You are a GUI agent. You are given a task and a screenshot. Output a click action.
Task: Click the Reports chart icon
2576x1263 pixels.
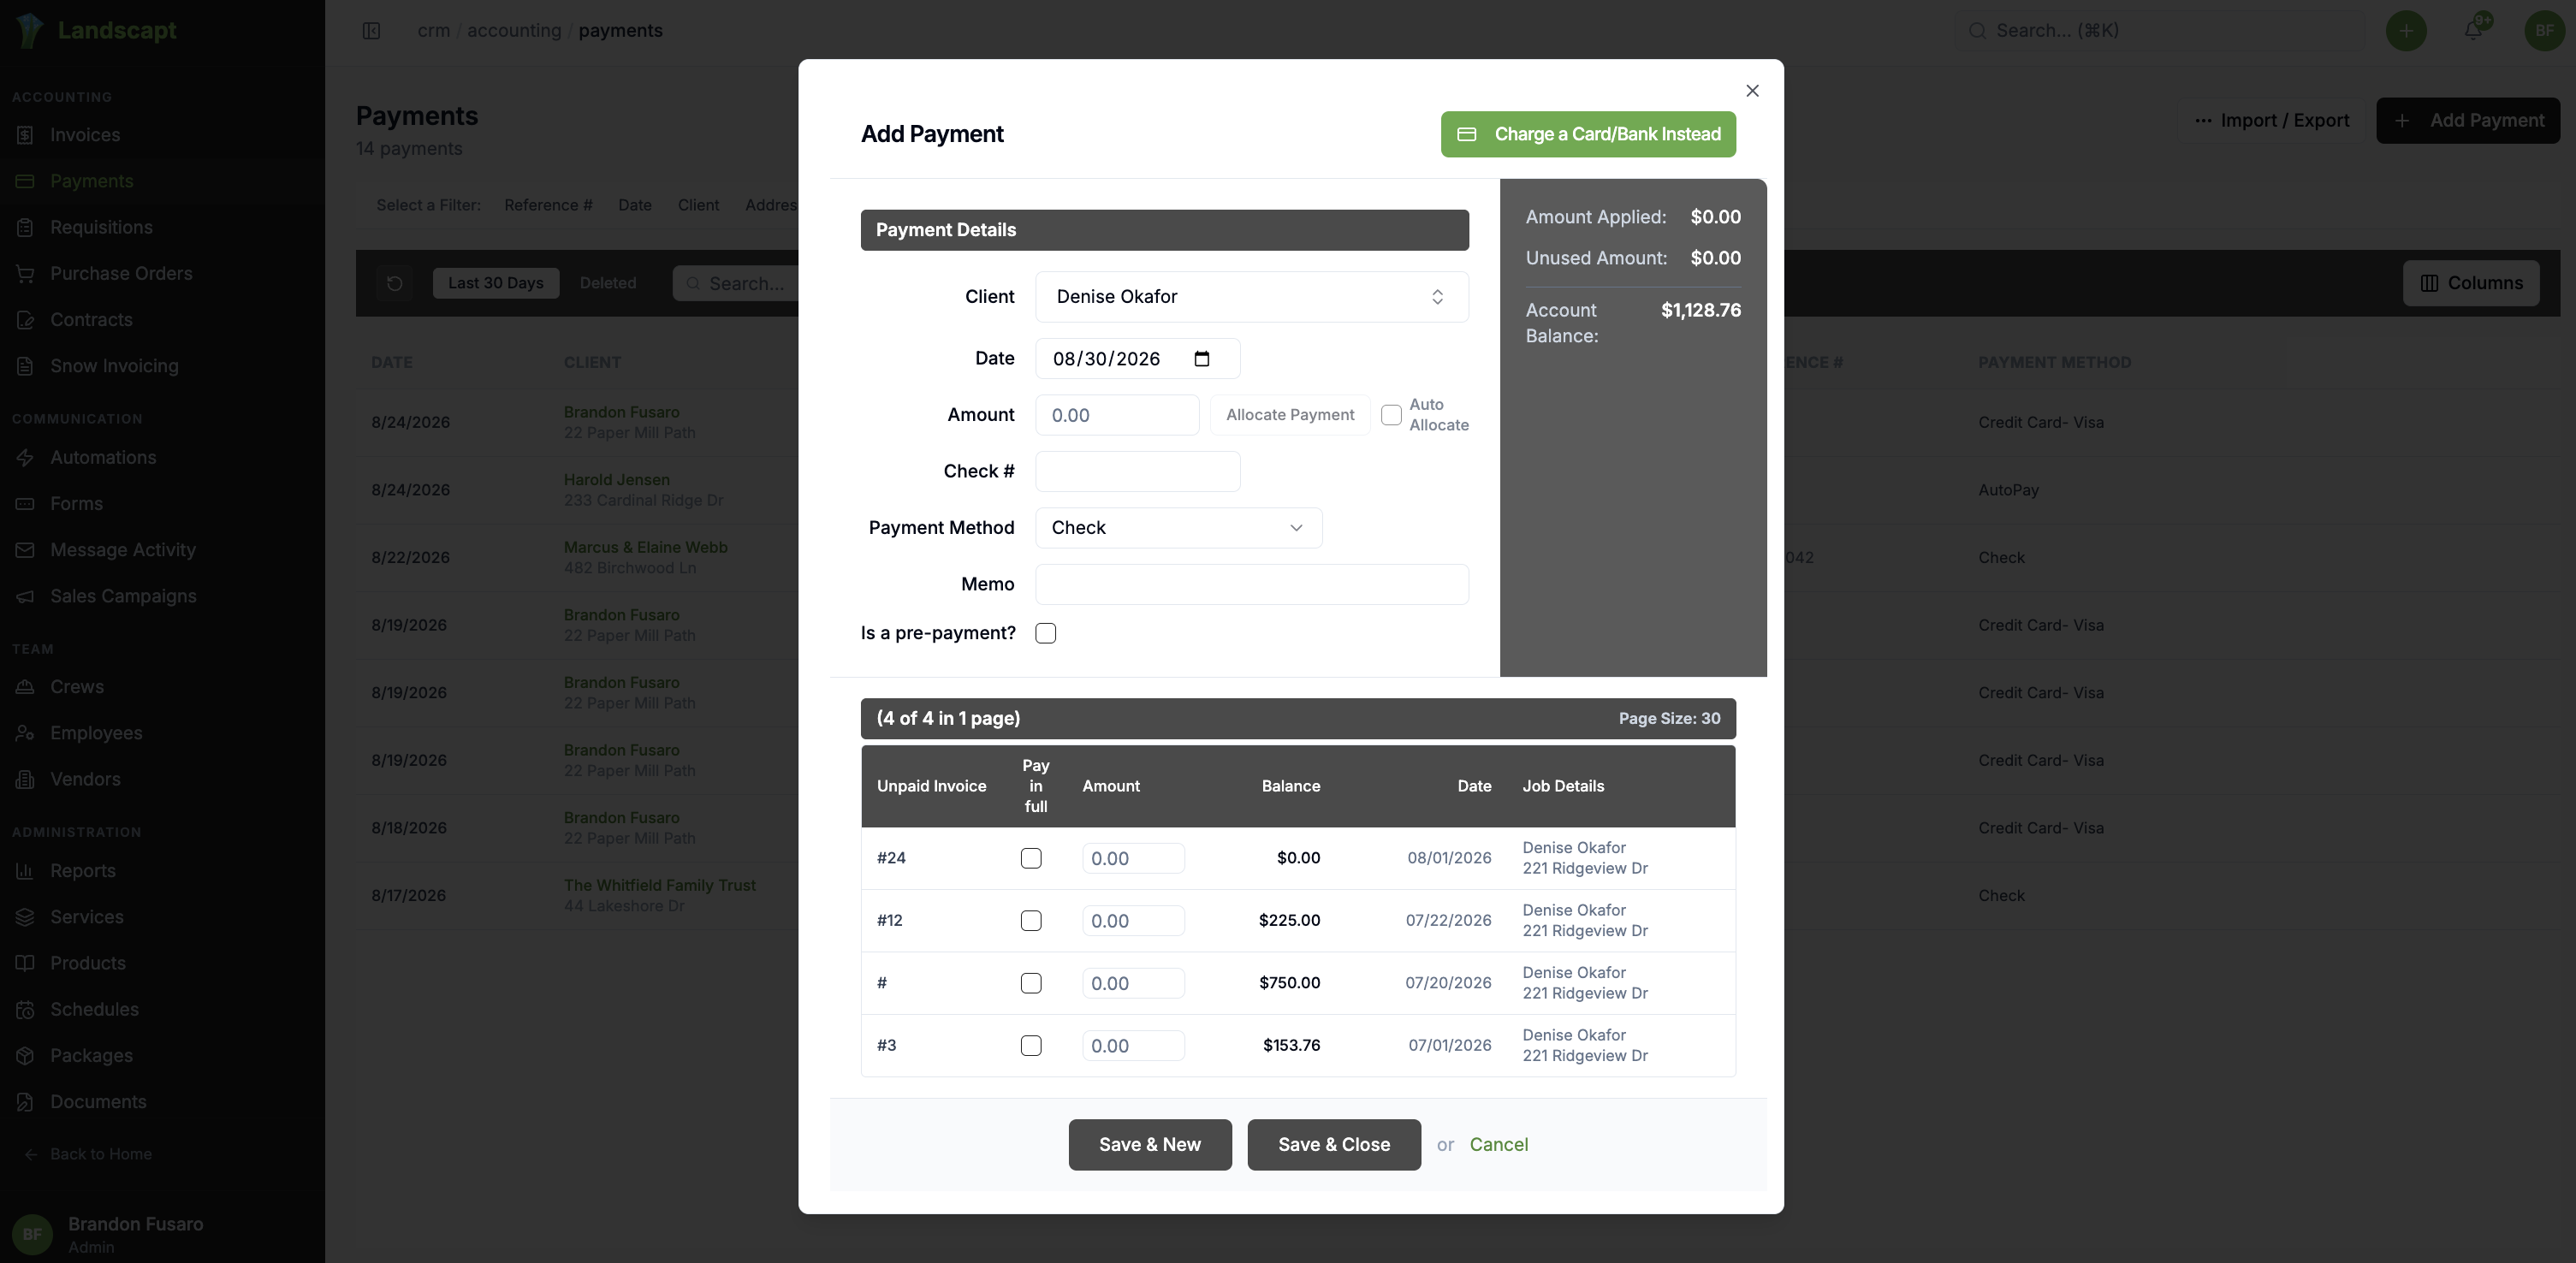[x=26, y=871]
